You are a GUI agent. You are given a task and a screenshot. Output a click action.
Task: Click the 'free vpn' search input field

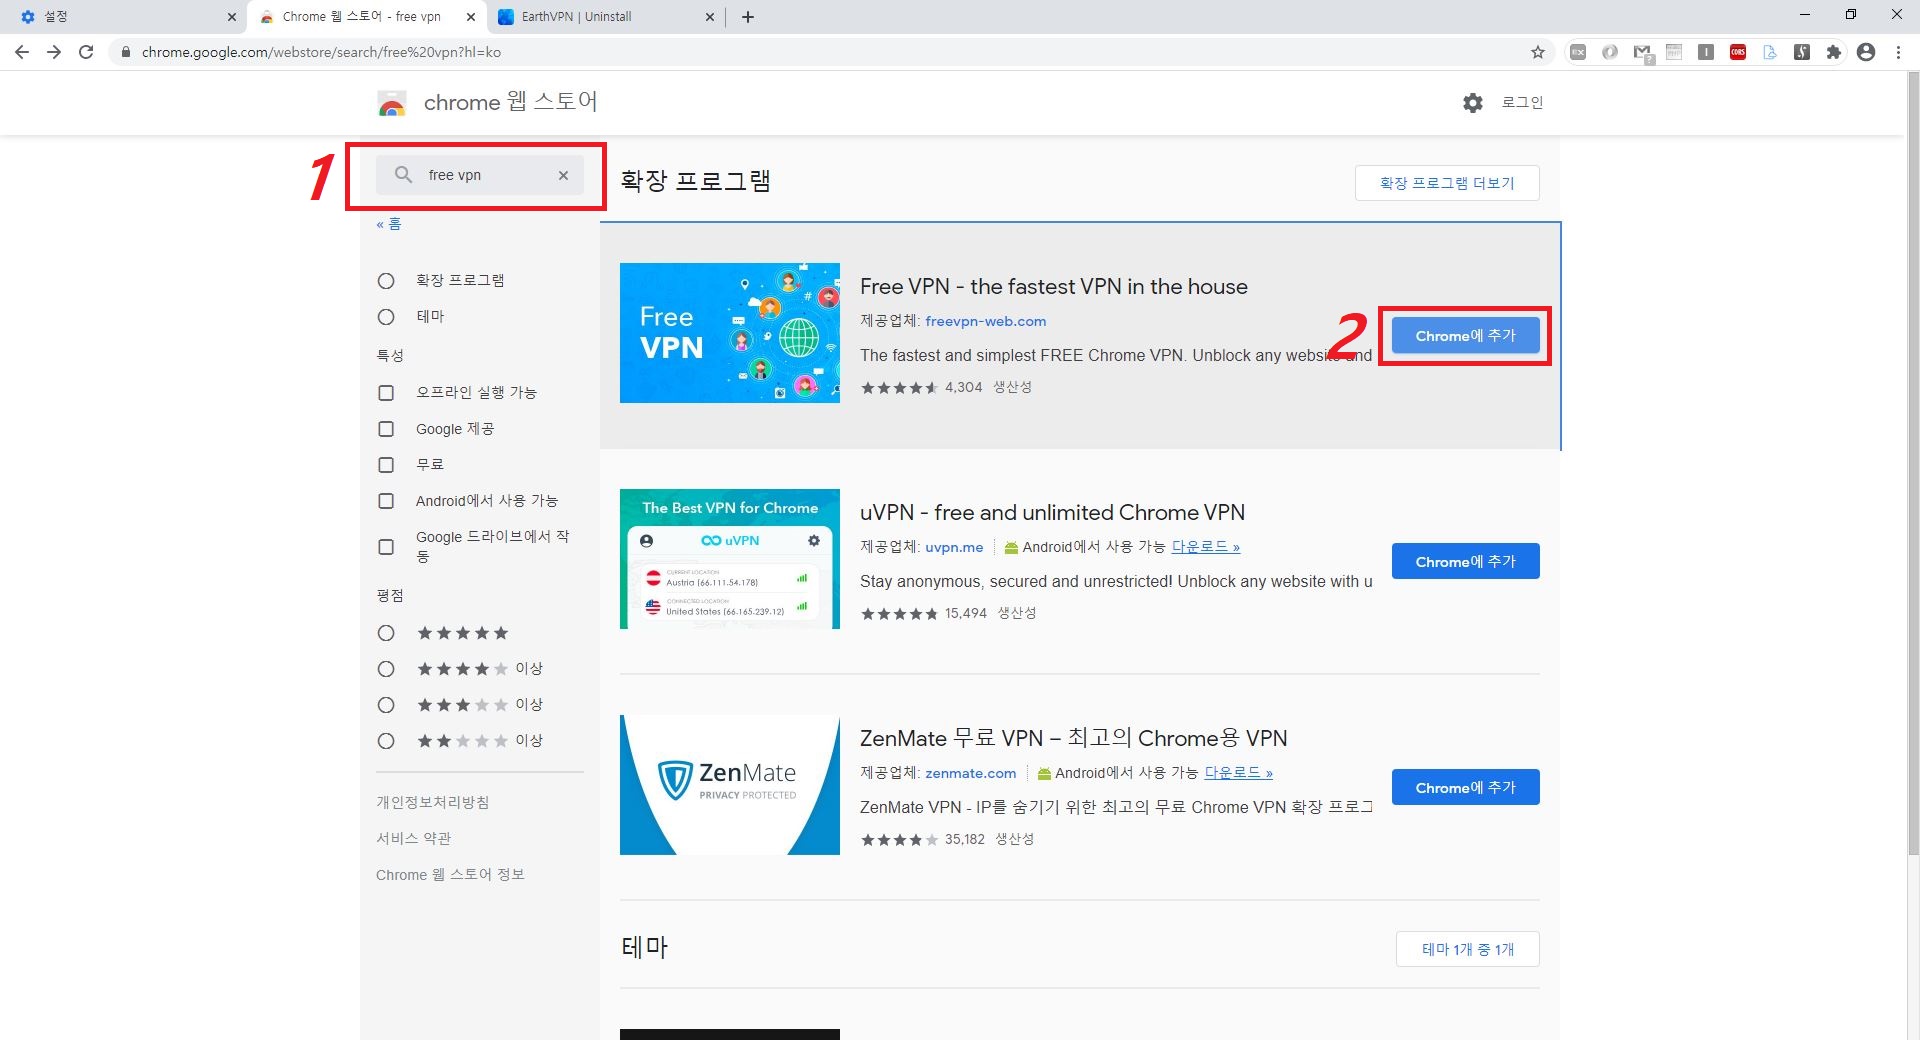click(x=480, y=175)
